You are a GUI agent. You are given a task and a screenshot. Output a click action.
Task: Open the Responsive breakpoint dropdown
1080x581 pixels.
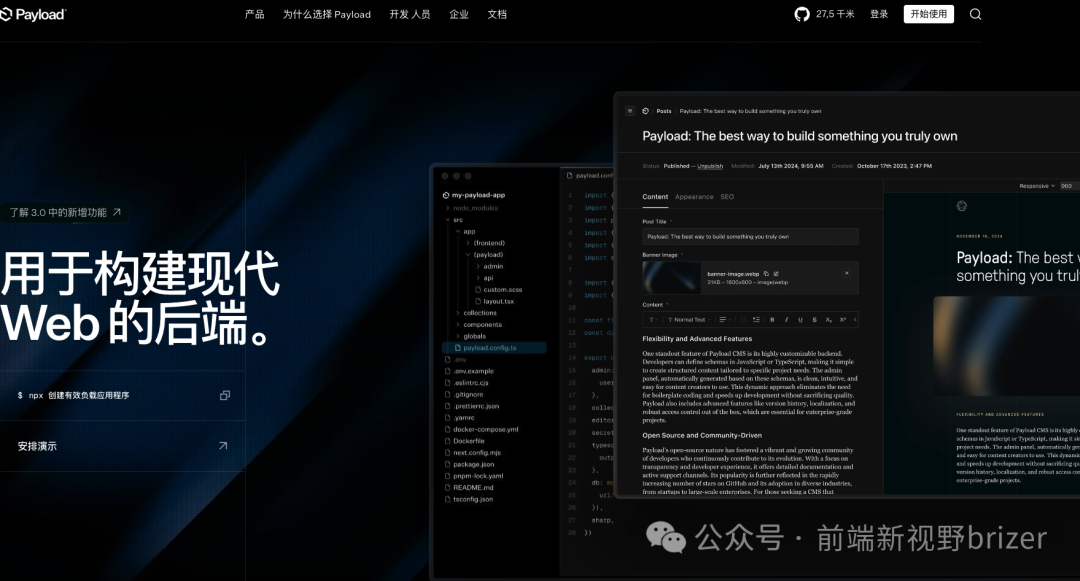(x=1037, y=186)
